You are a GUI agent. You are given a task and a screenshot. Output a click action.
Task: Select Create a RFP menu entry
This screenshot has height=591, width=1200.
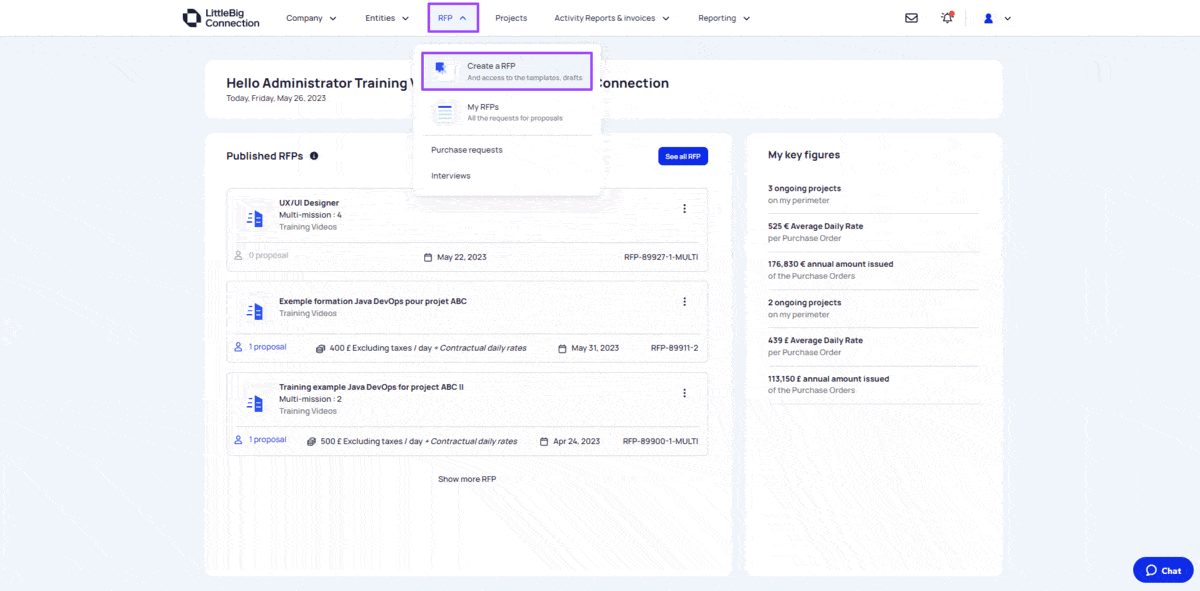point(507,71)
